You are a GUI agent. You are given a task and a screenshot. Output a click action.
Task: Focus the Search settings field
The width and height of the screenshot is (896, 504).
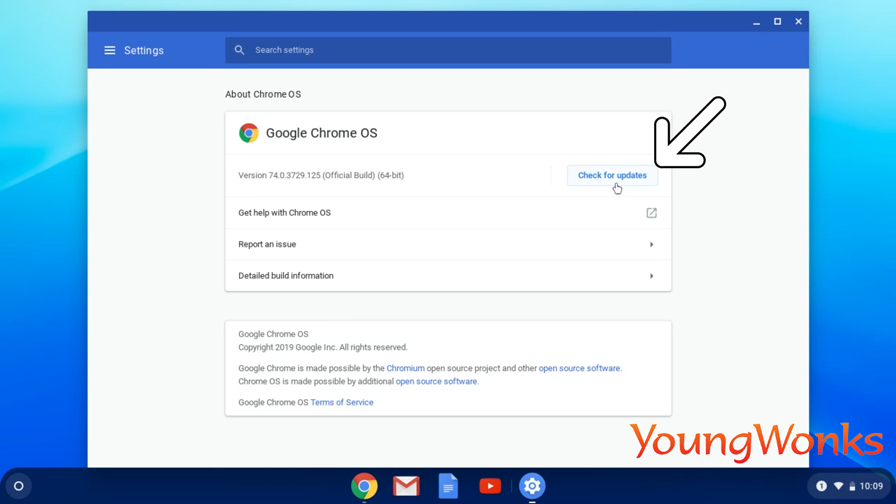448,50
